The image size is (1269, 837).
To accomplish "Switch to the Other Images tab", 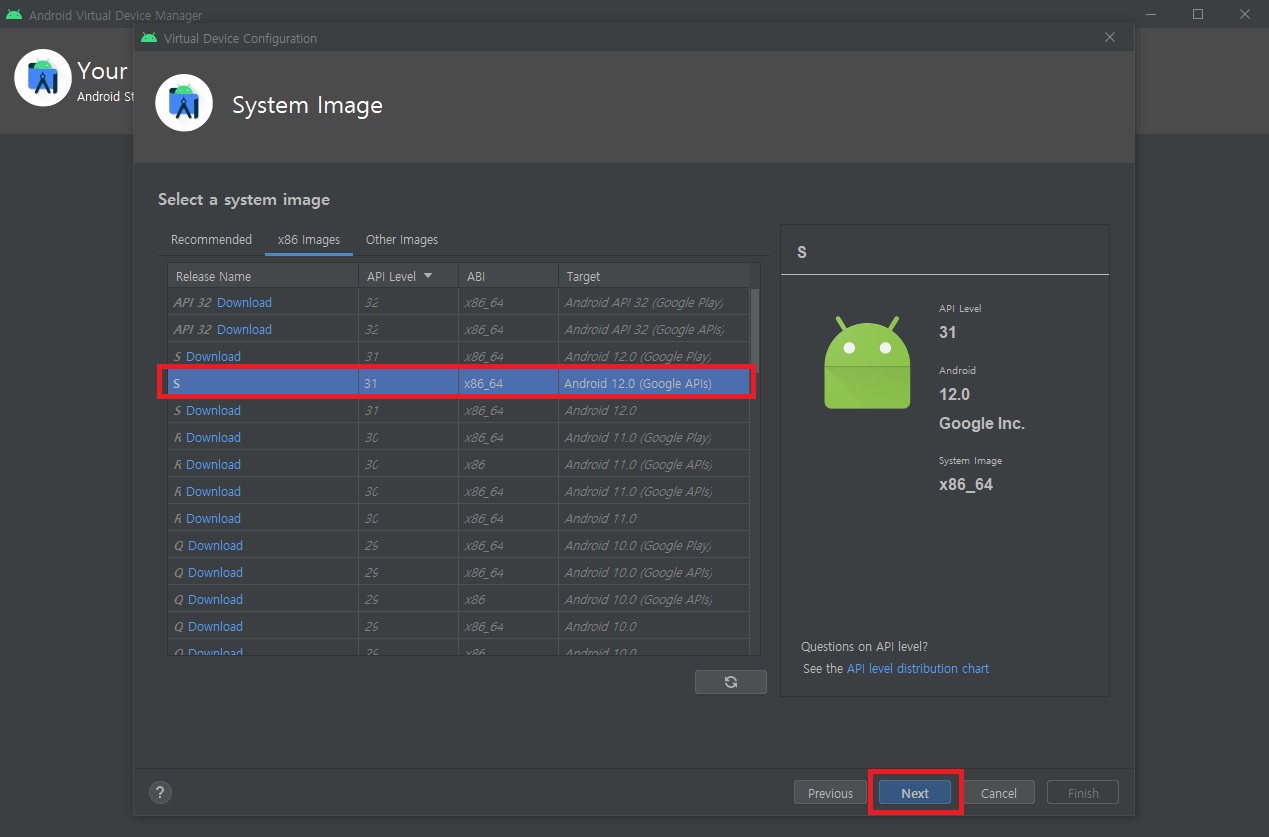I will 402,240.
